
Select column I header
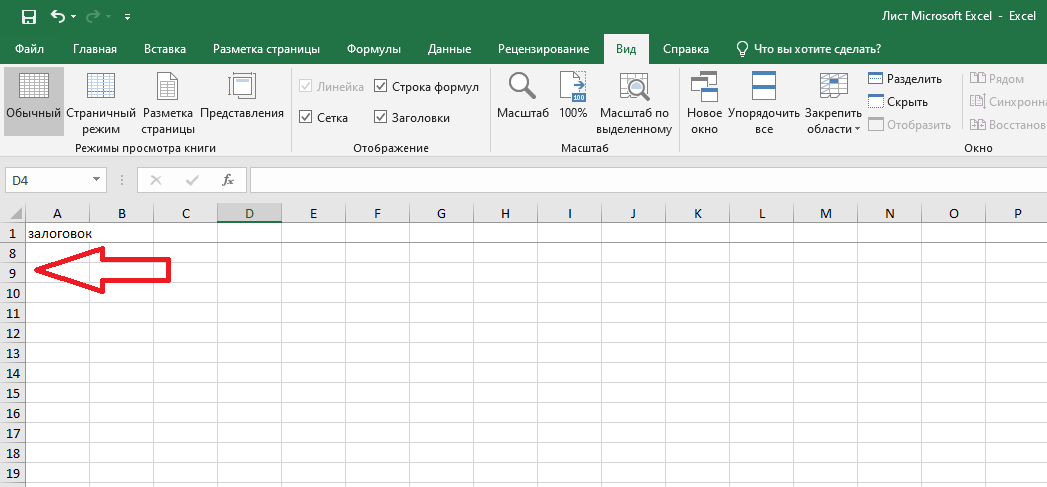570,214
